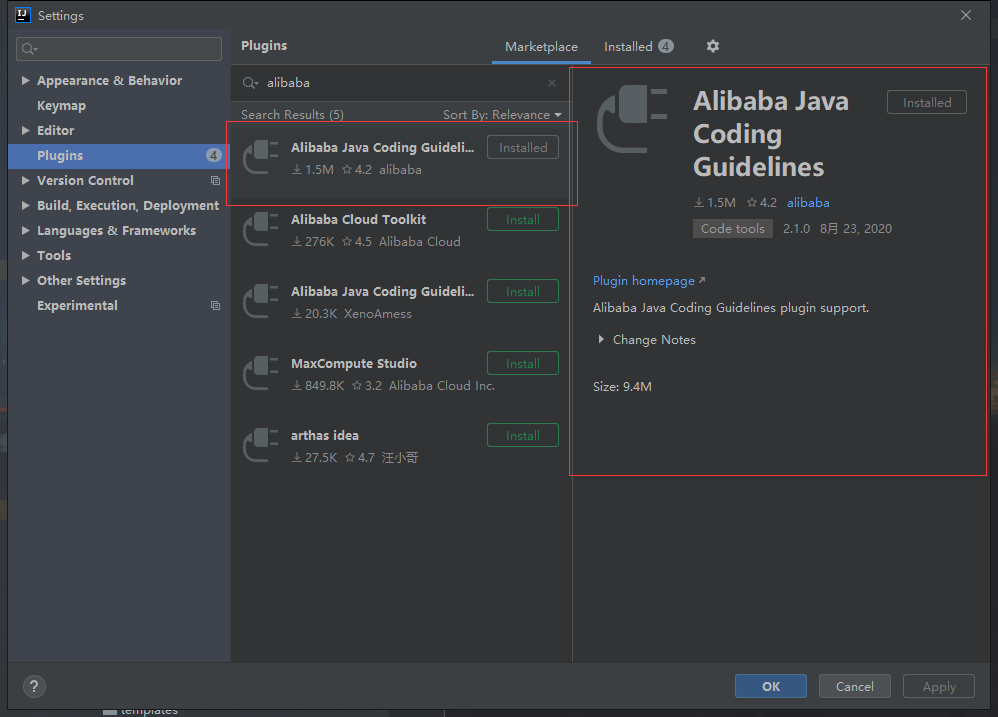Image resolution: width=998 pixels, height=717 pixels.
Task: Click the Plugins badge count 4 in sidebar
Action: click(x=214, y=155)
